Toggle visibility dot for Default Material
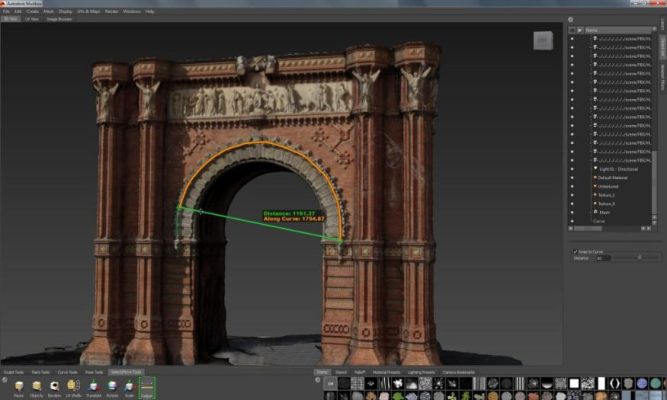 571,176
